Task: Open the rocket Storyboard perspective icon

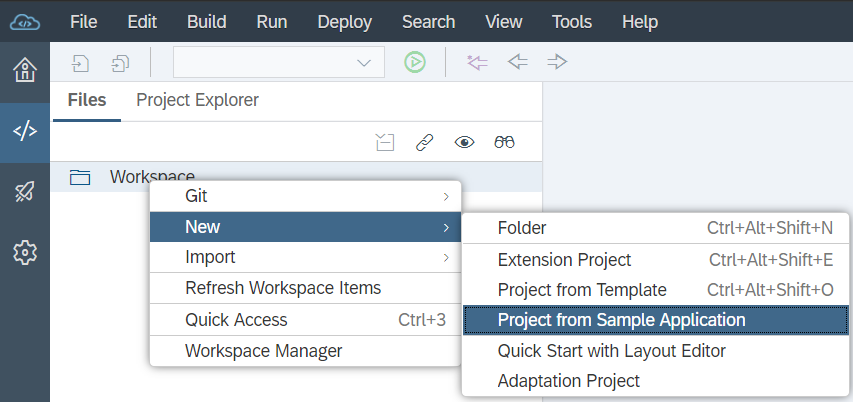Action: (25, 192)
